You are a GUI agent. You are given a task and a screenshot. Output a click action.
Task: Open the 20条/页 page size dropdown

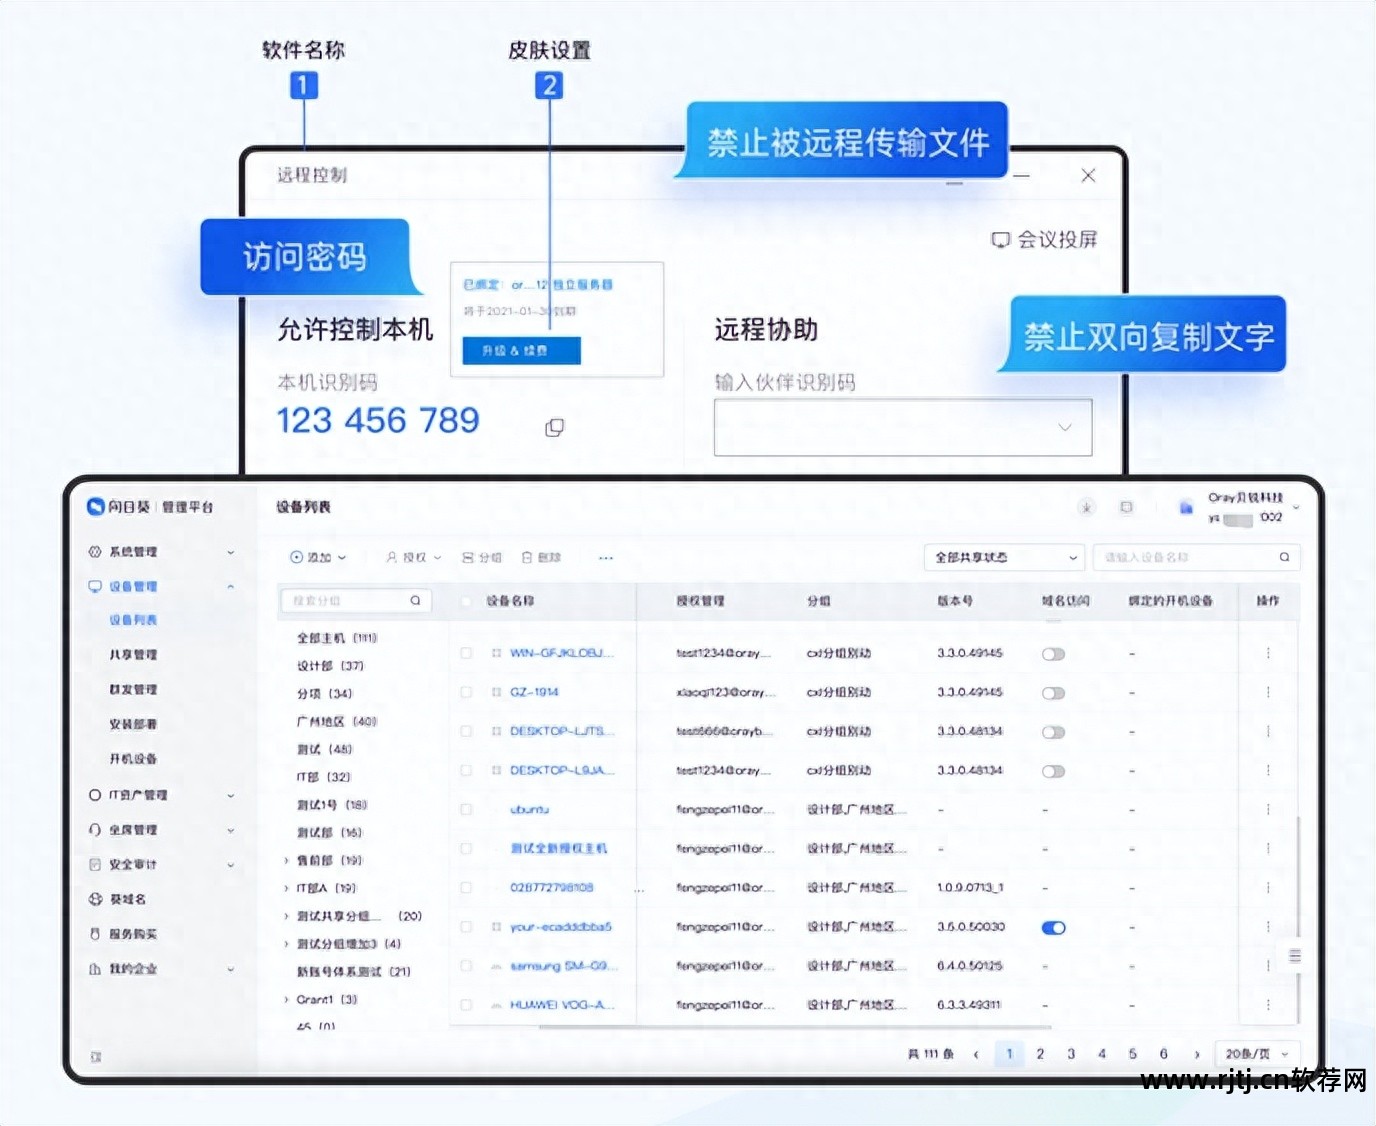1257,1054
